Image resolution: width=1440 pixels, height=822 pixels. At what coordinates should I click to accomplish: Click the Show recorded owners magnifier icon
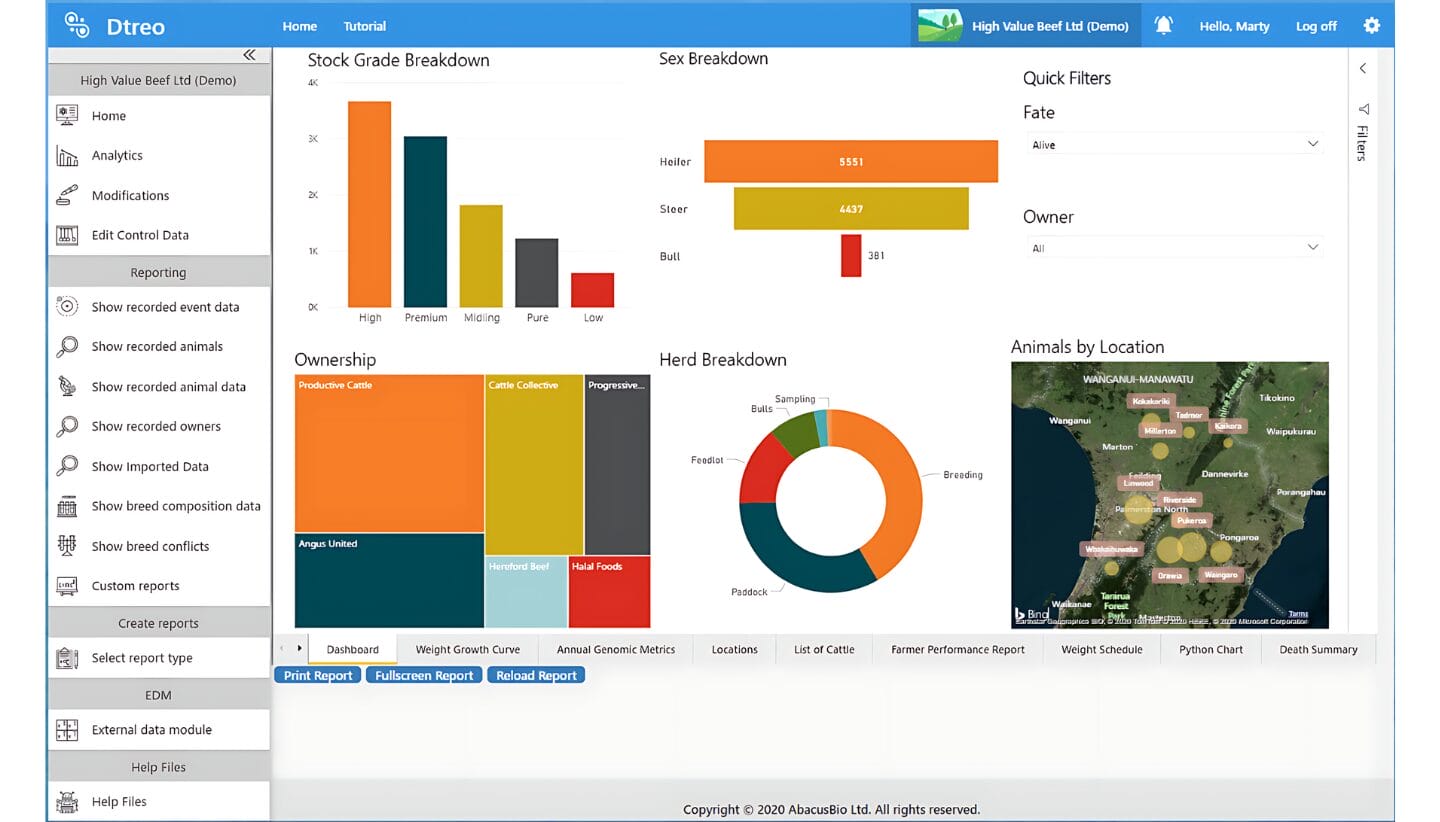click(x=67, y=426)
